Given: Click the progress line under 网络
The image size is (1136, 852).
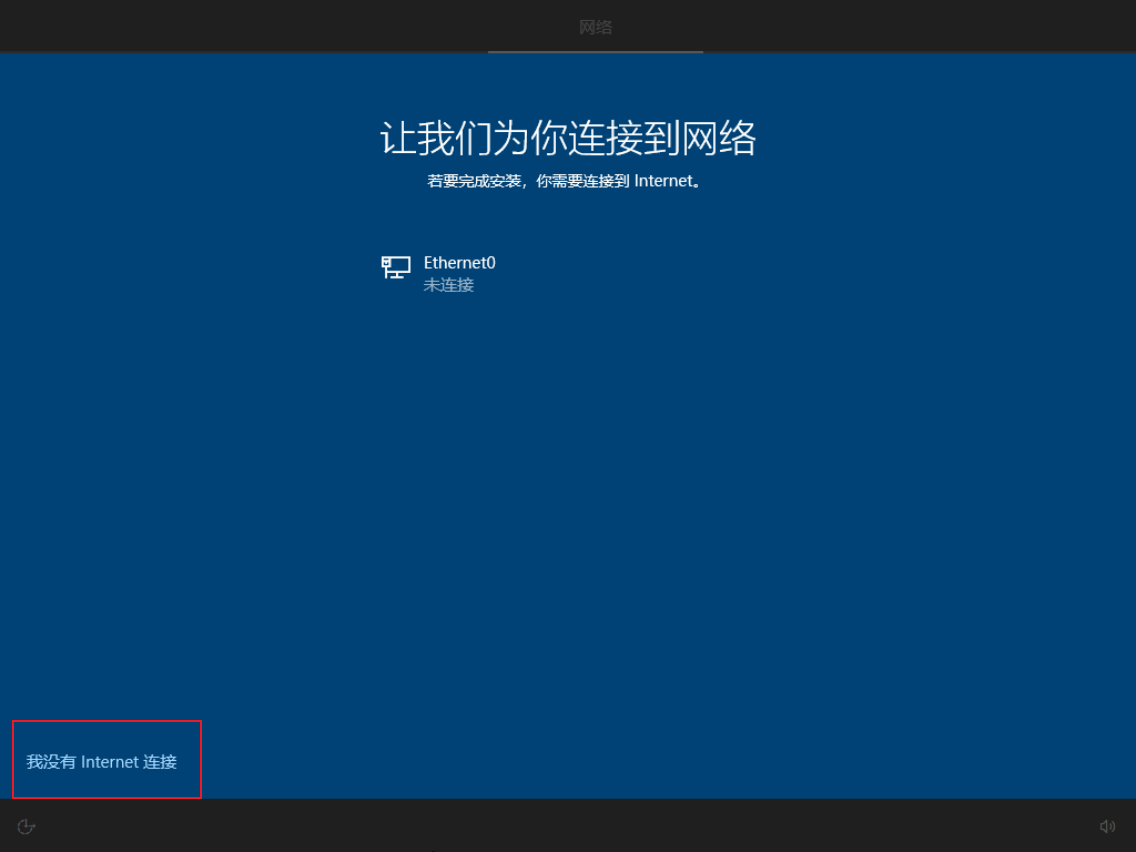Looking at the screenshot, I should pos(596,51).
